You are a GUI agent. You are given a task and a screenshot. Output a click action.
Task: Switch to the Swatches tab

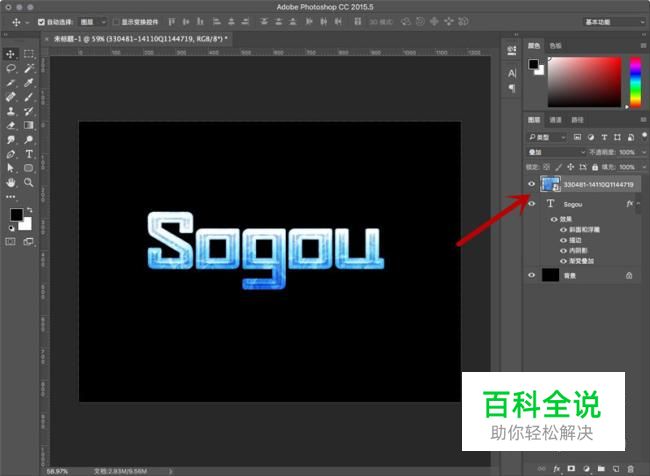coord(555,46)
